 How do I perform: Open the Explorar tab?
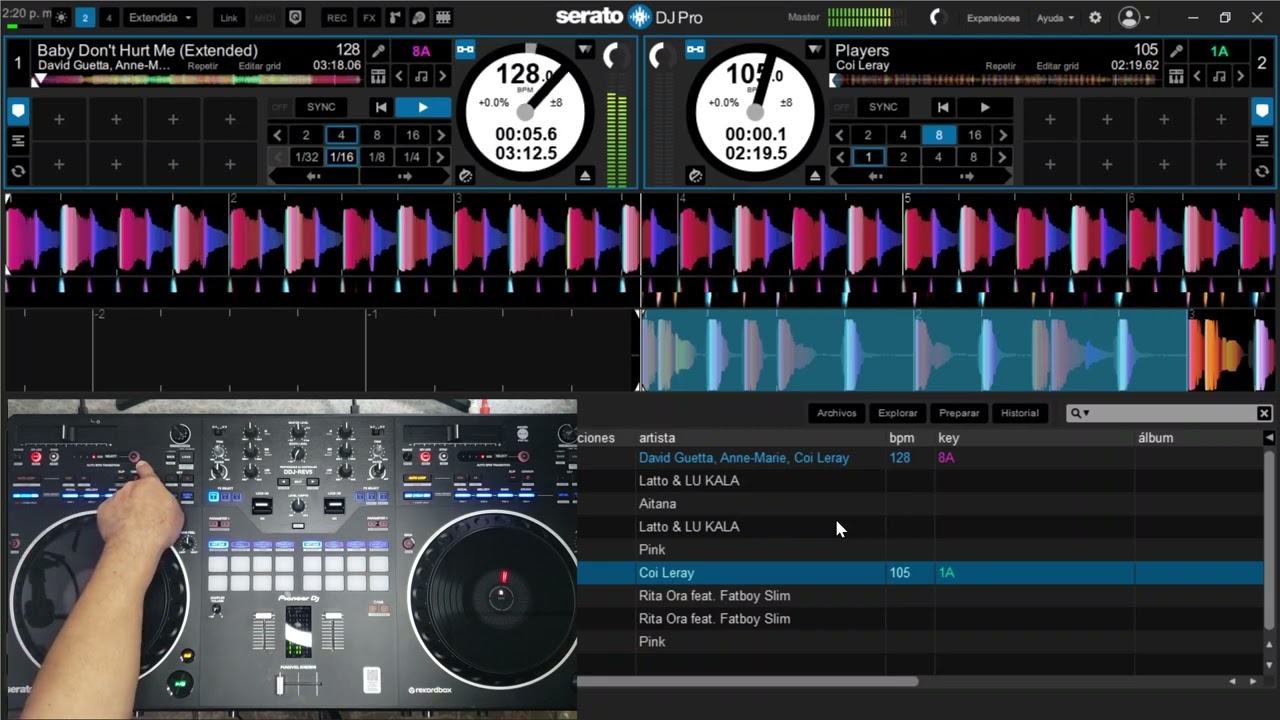coord(897,413)
